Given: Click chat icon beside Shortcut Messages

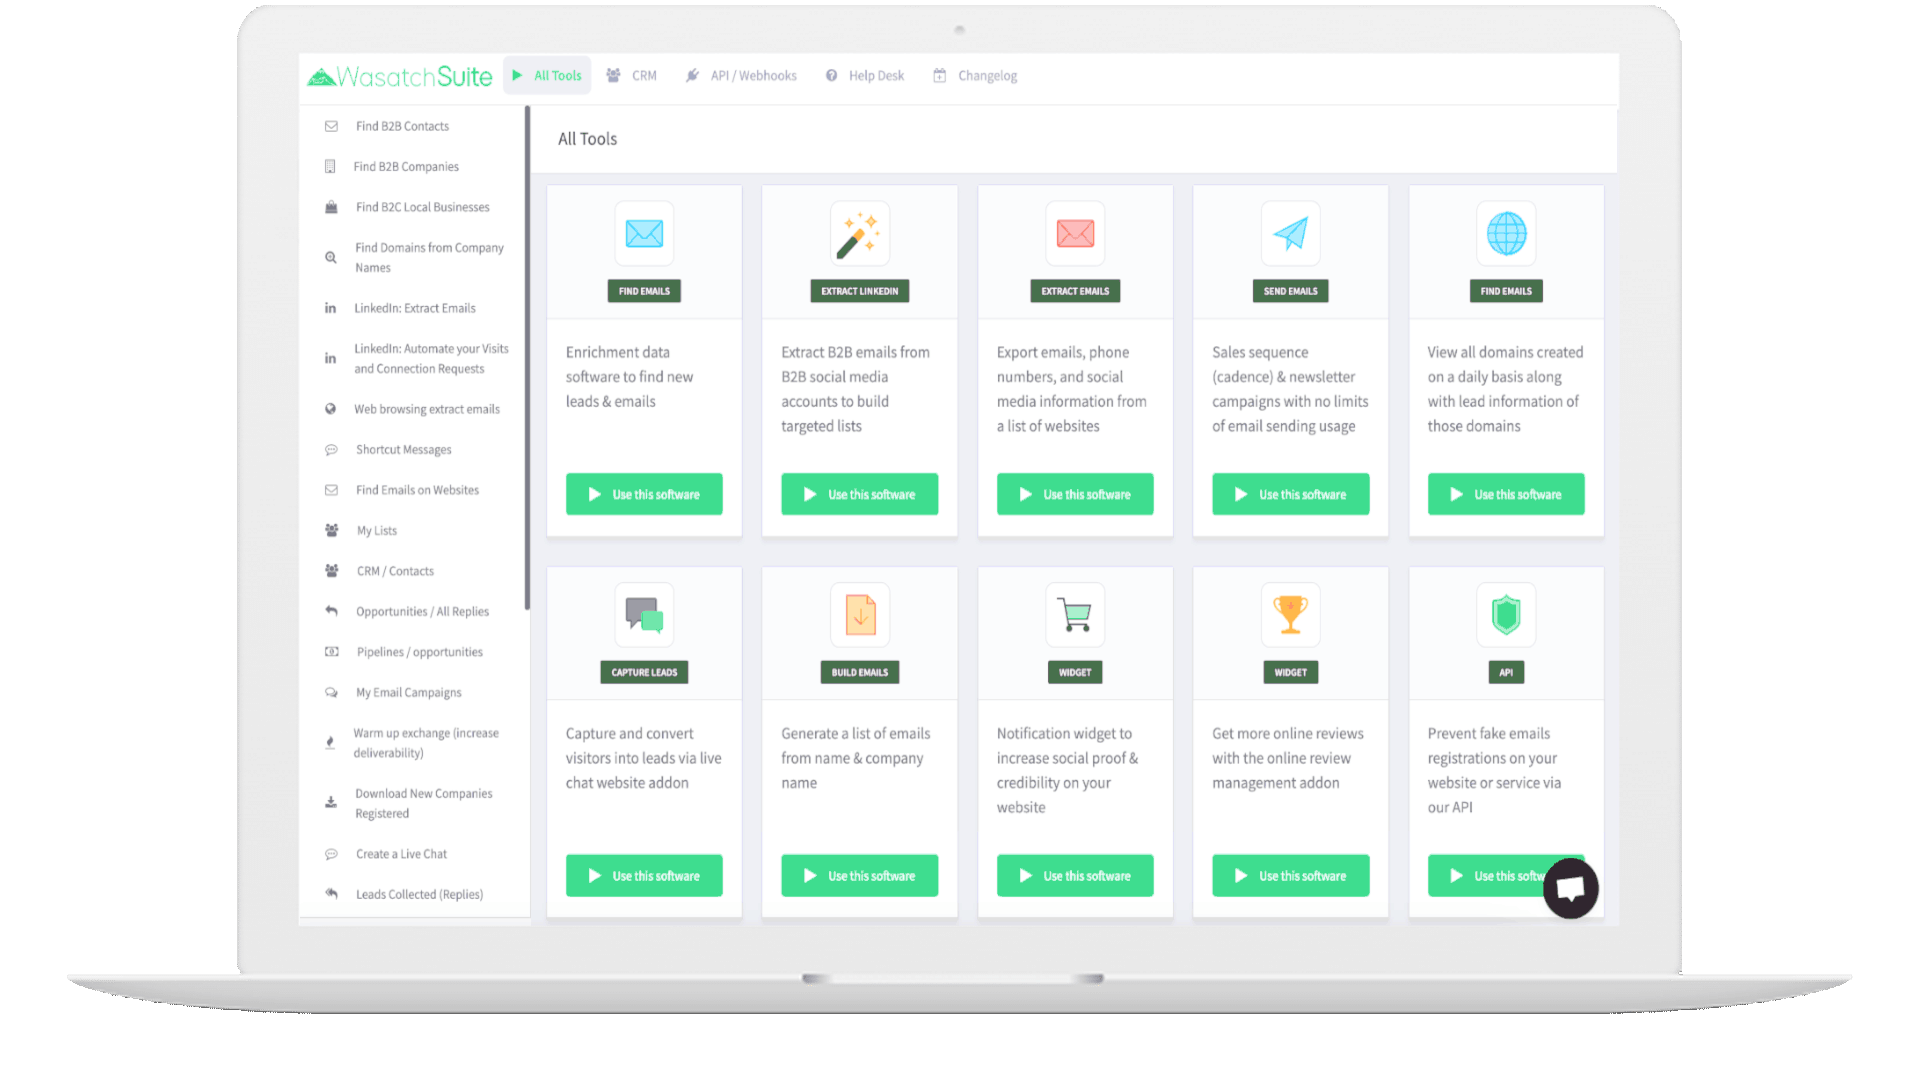Looking at the screenshot, I should (331, 450).
